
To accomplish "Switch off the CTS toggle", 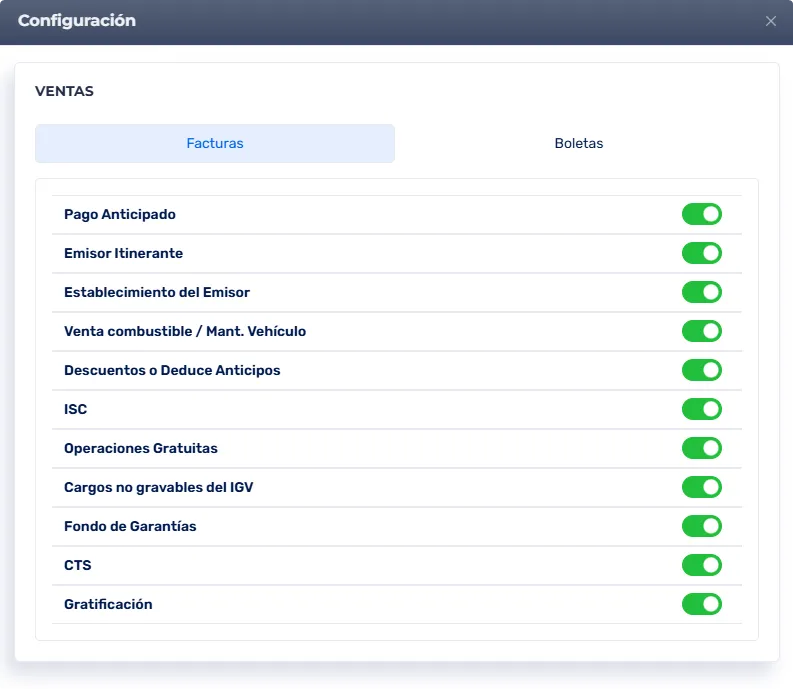I will (x=701, y=565).
